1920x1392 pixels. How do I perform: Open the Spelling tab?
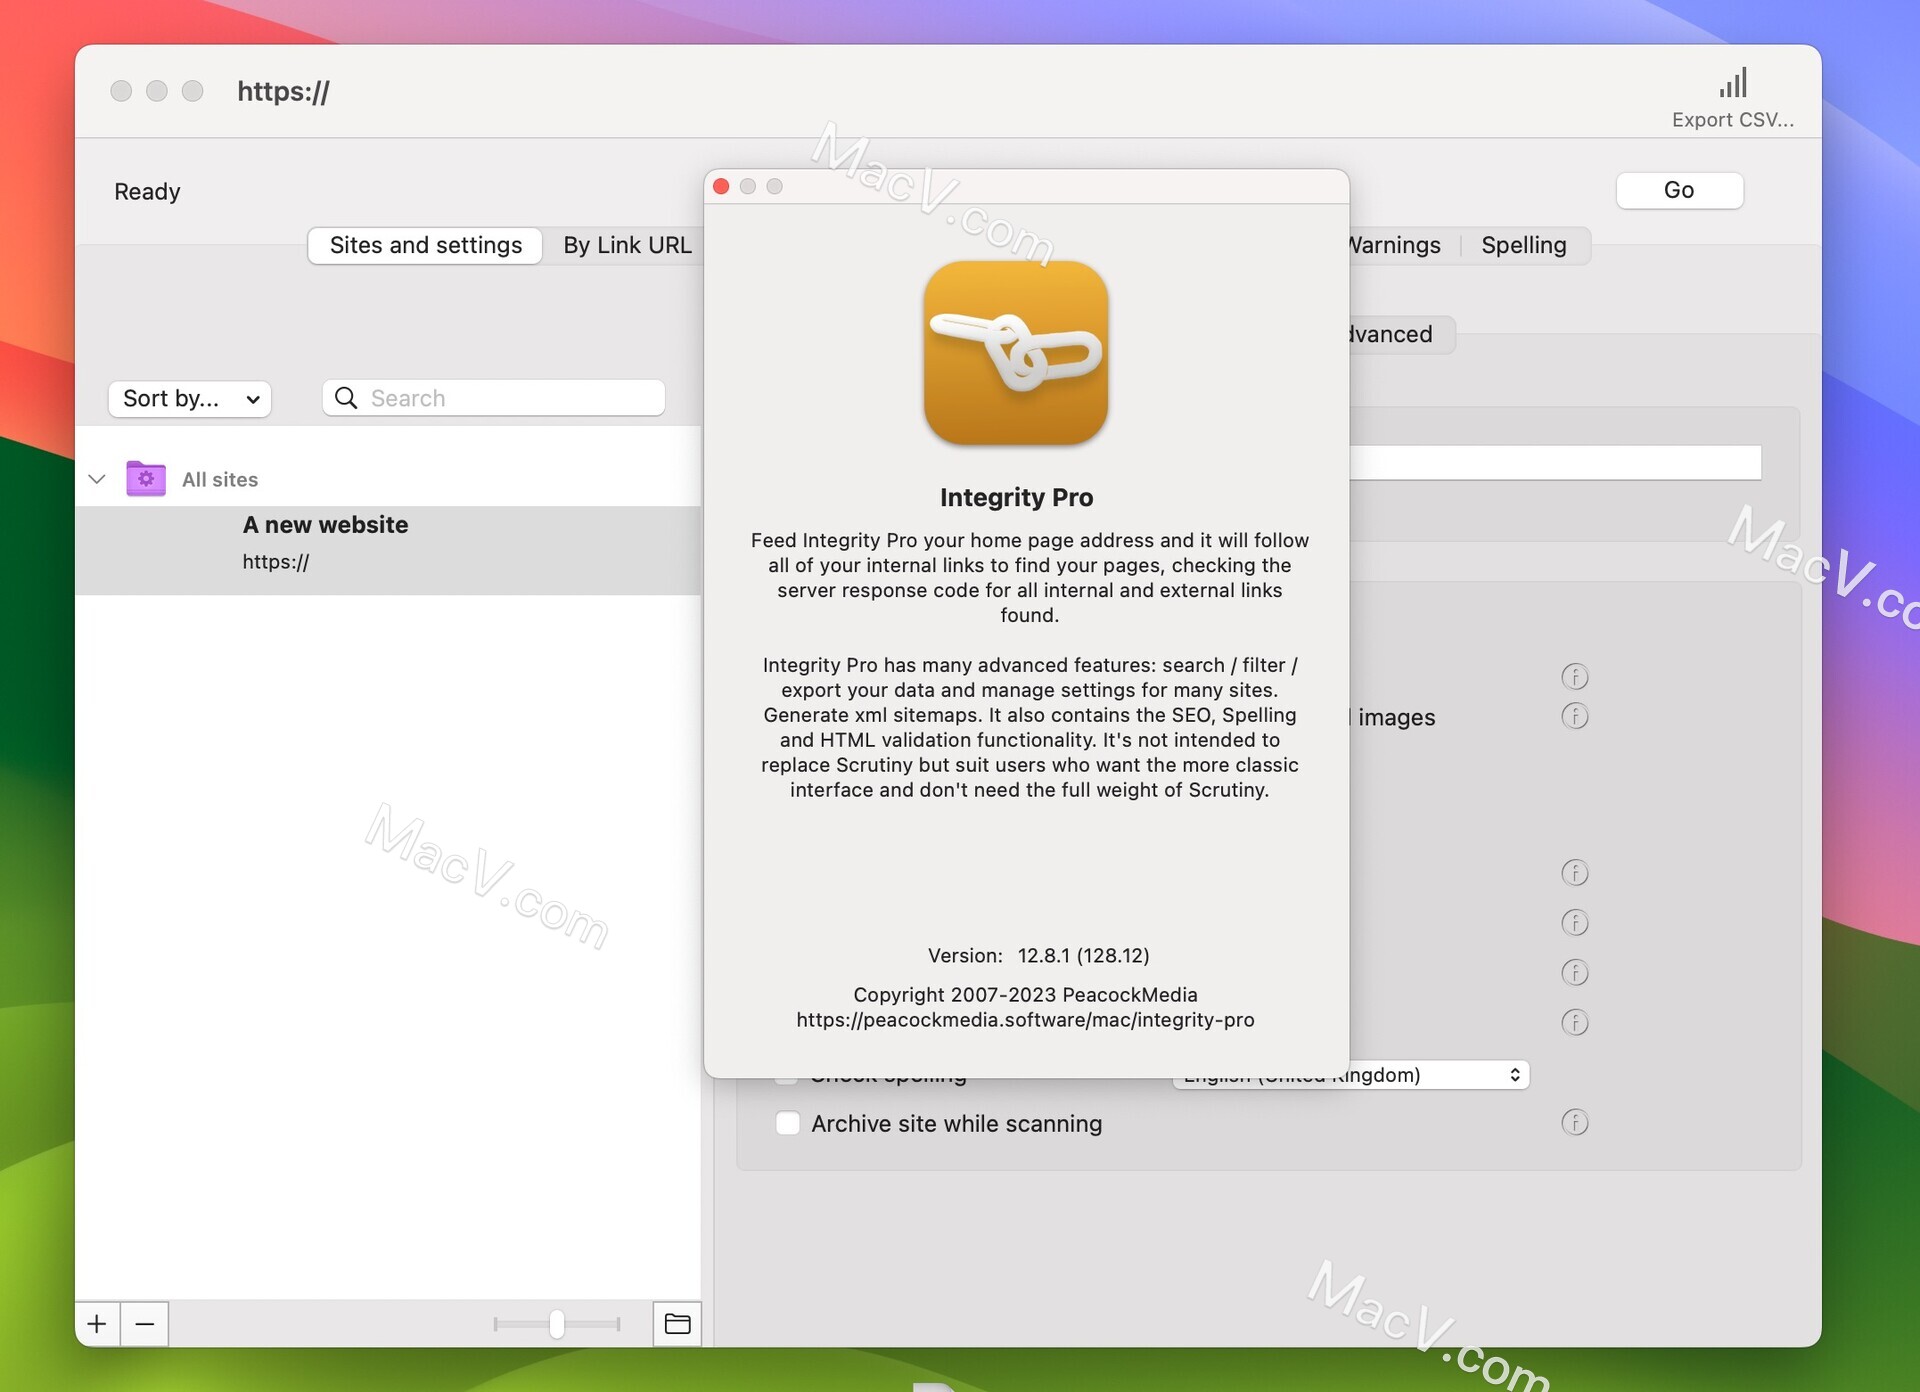1523,245
